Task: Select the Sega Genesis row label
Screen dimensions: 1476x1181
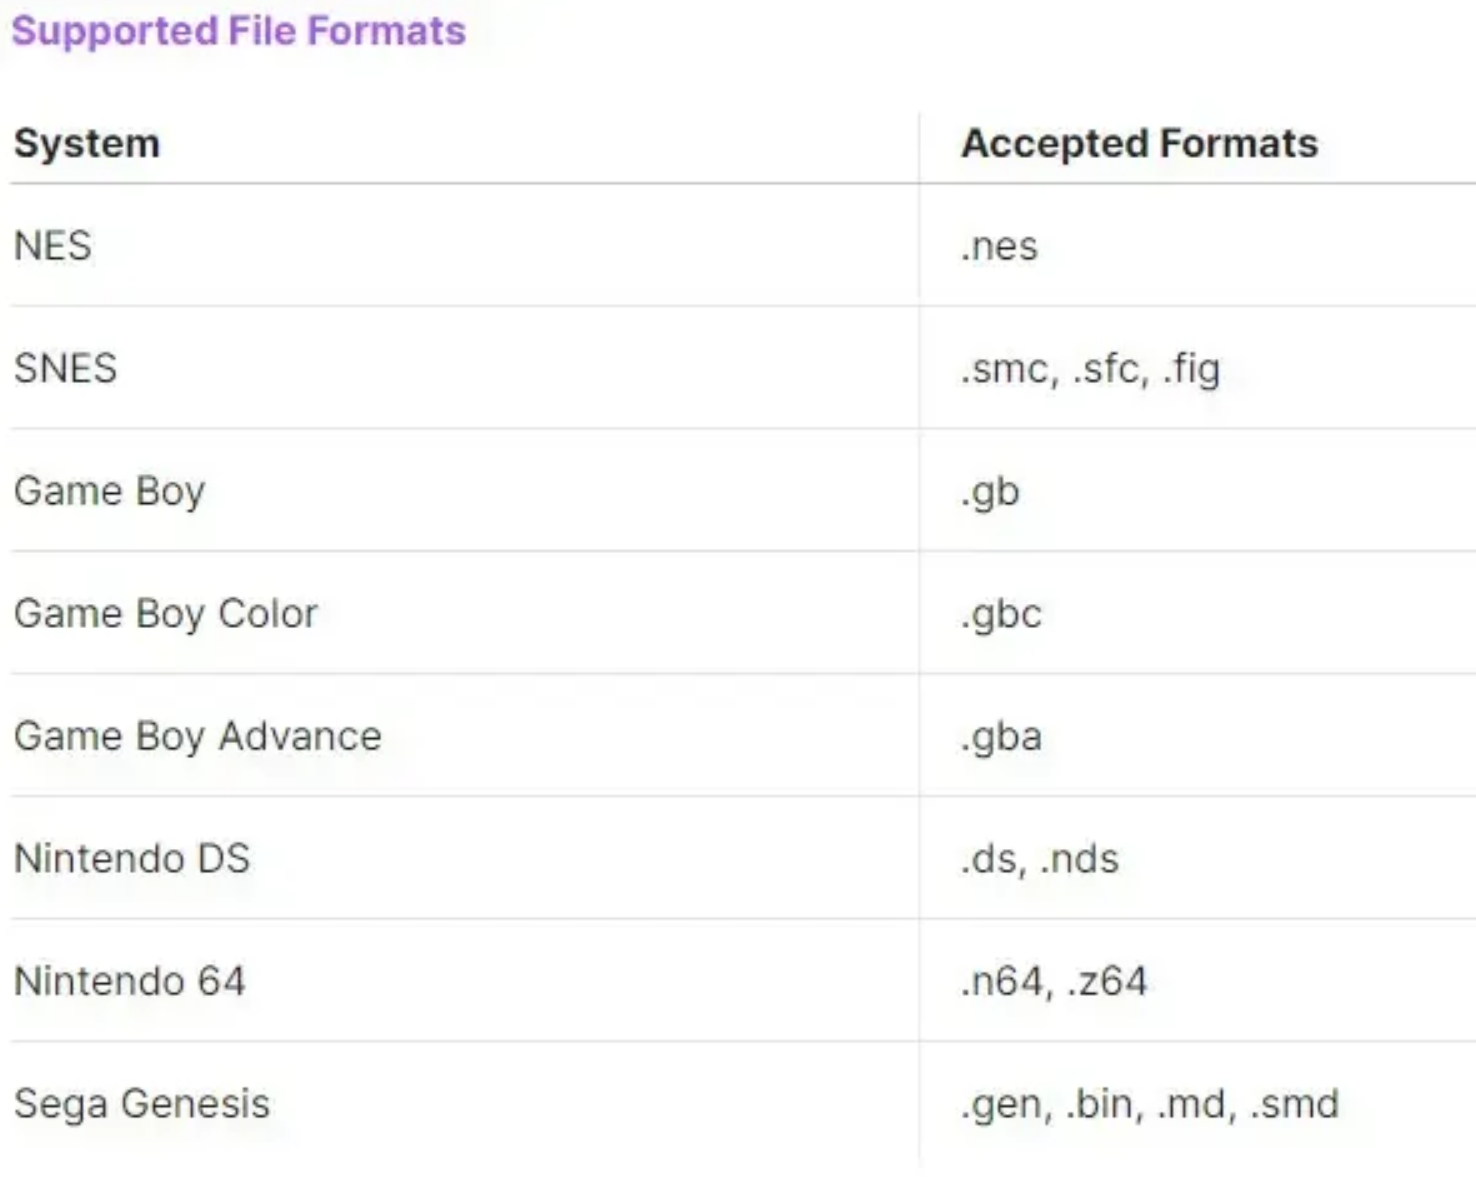Action: 142,1104
